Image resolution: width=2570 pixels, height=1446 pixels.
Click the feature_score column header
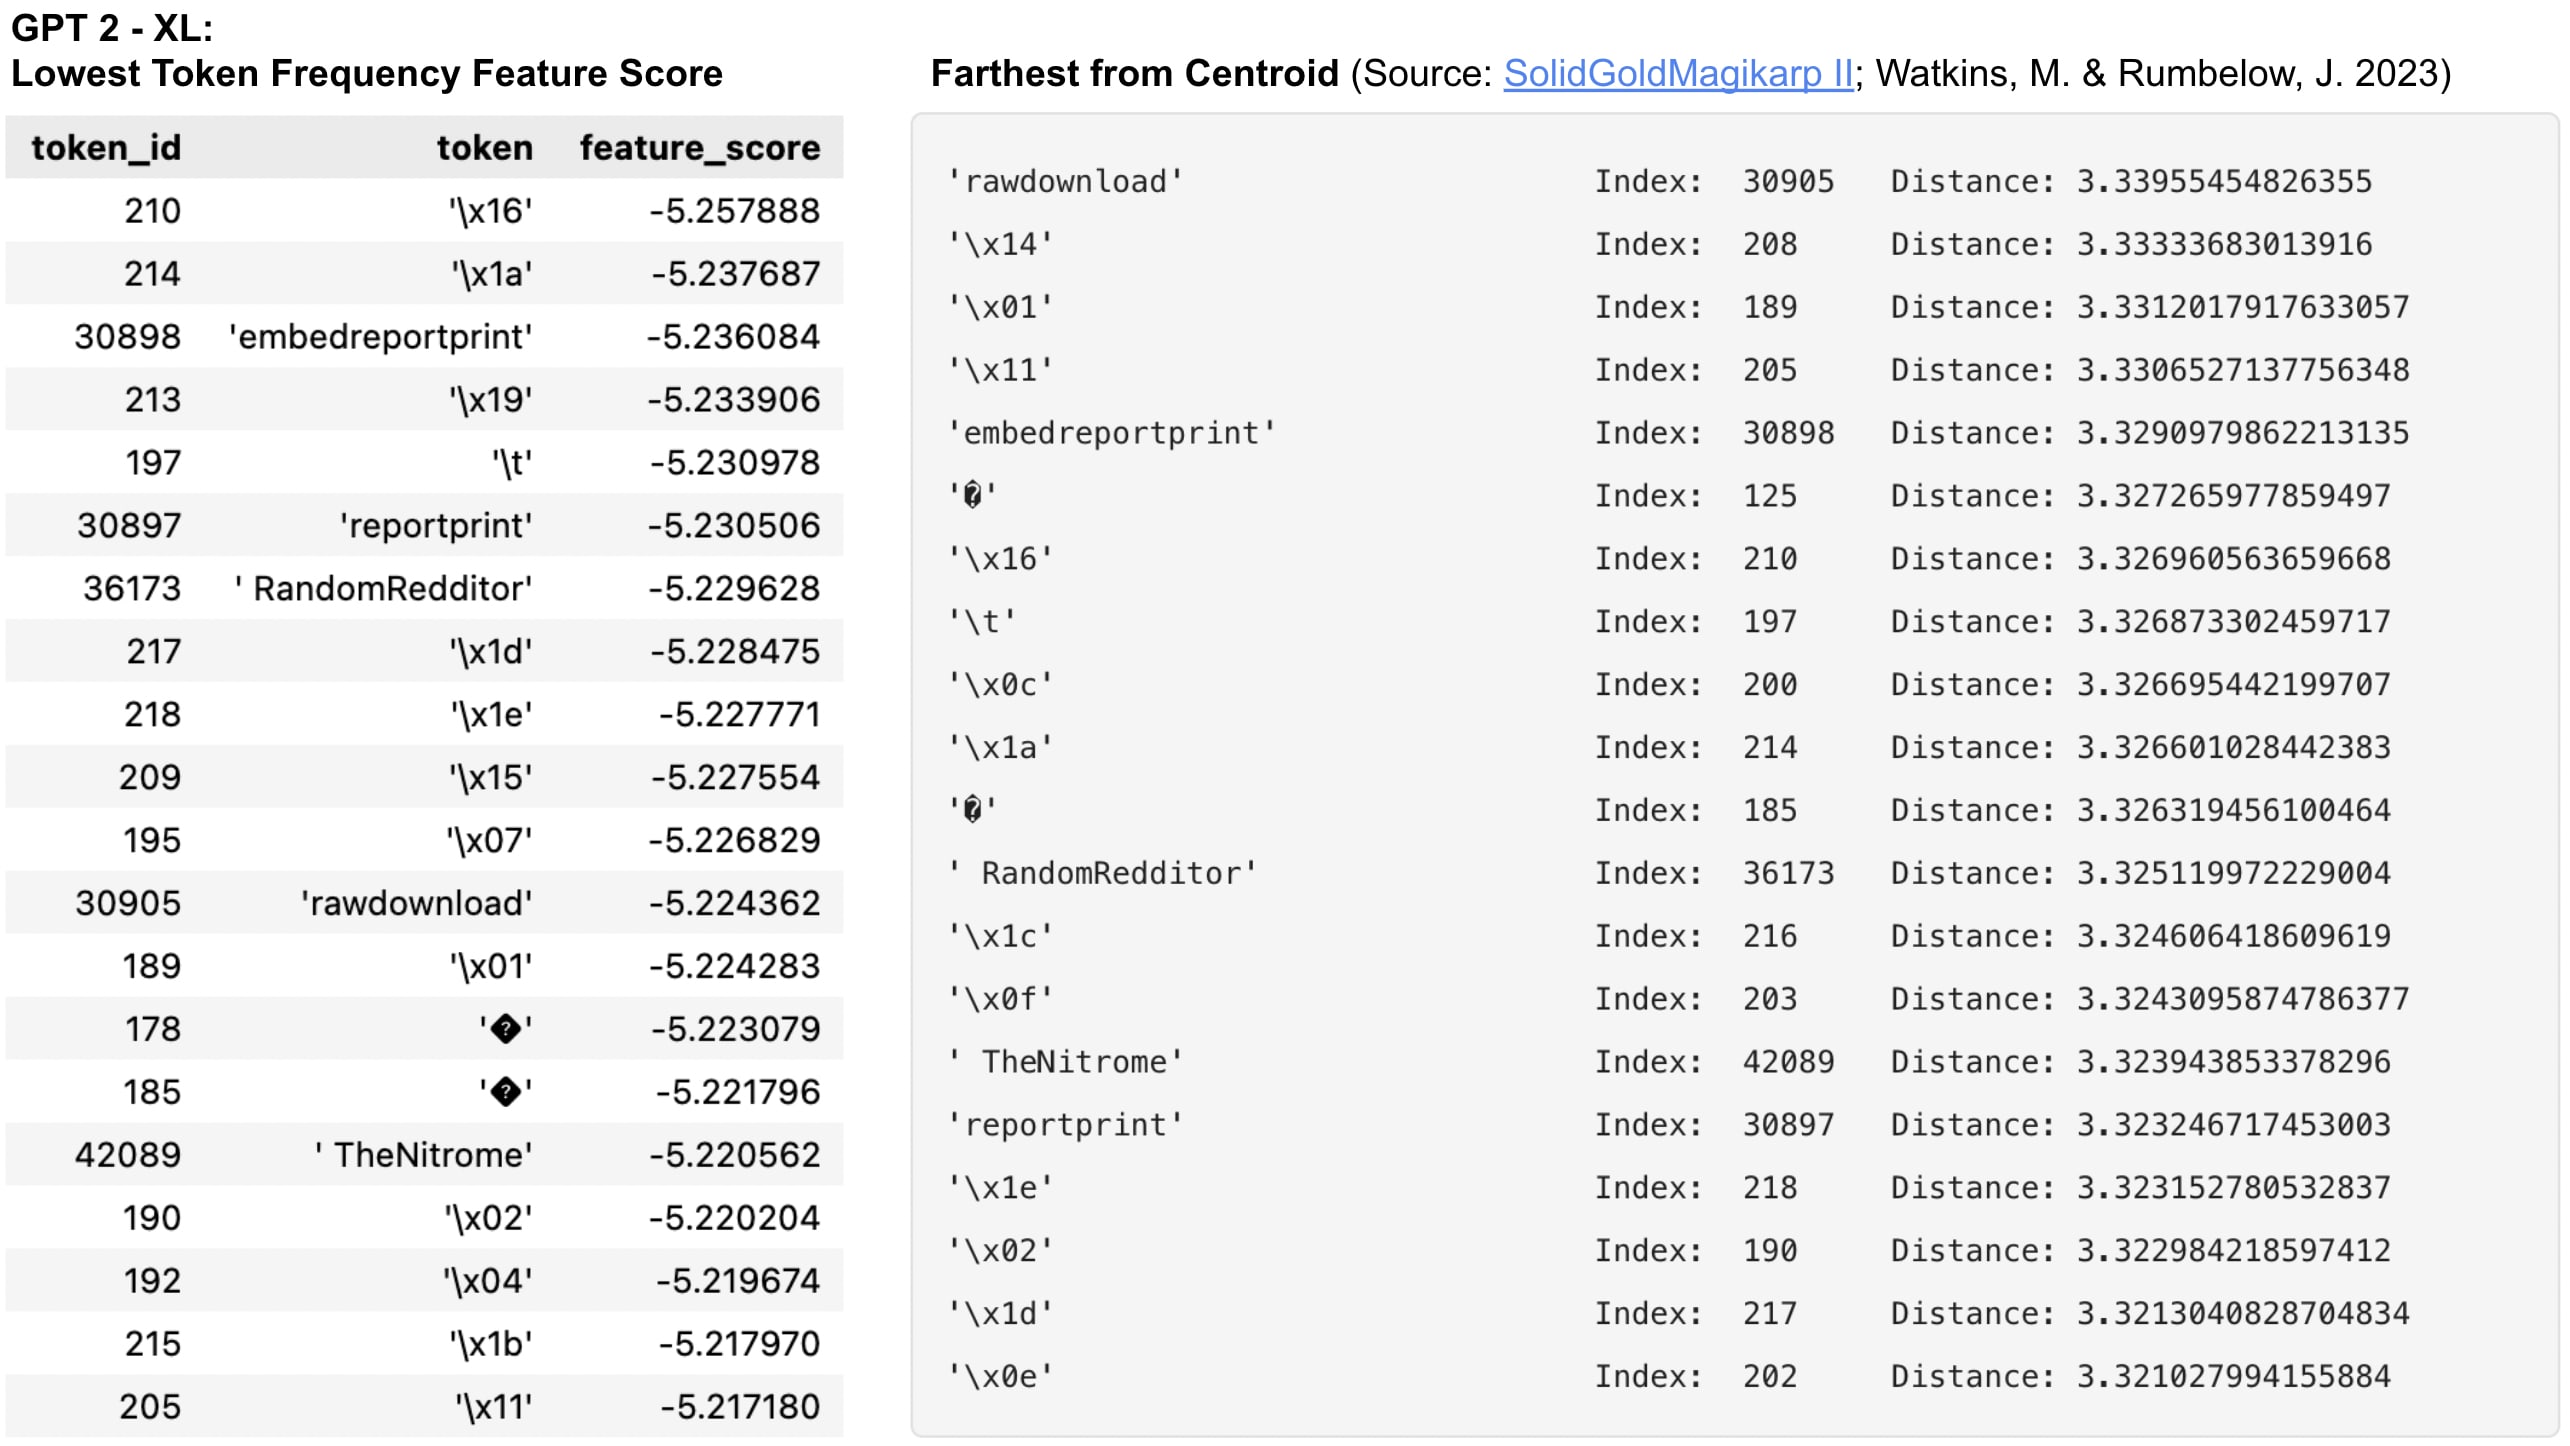(699, 148)
